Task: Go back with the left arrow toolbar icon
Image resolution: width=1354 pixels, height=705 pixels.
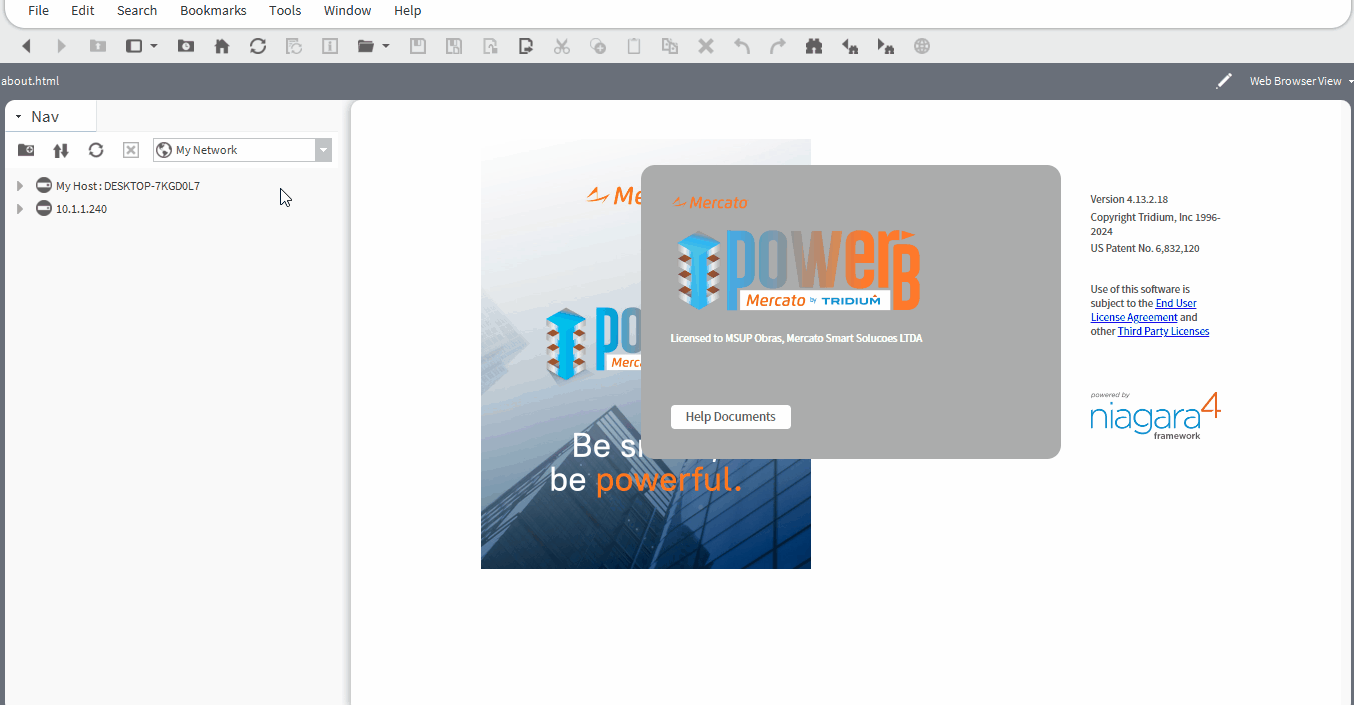Action: 27,46
